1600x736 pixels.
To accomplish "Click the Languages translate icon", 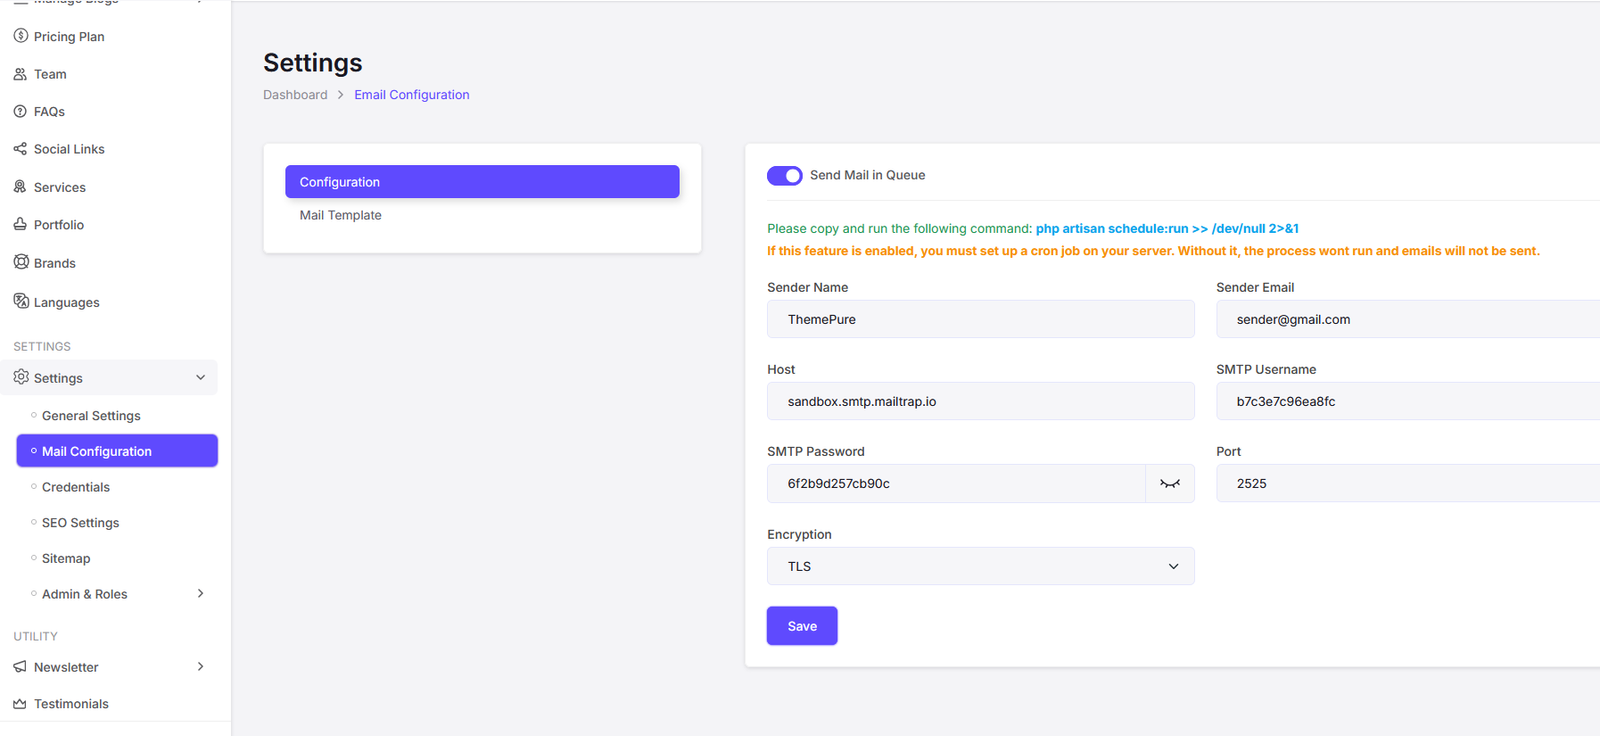I will tap(21, 301).
